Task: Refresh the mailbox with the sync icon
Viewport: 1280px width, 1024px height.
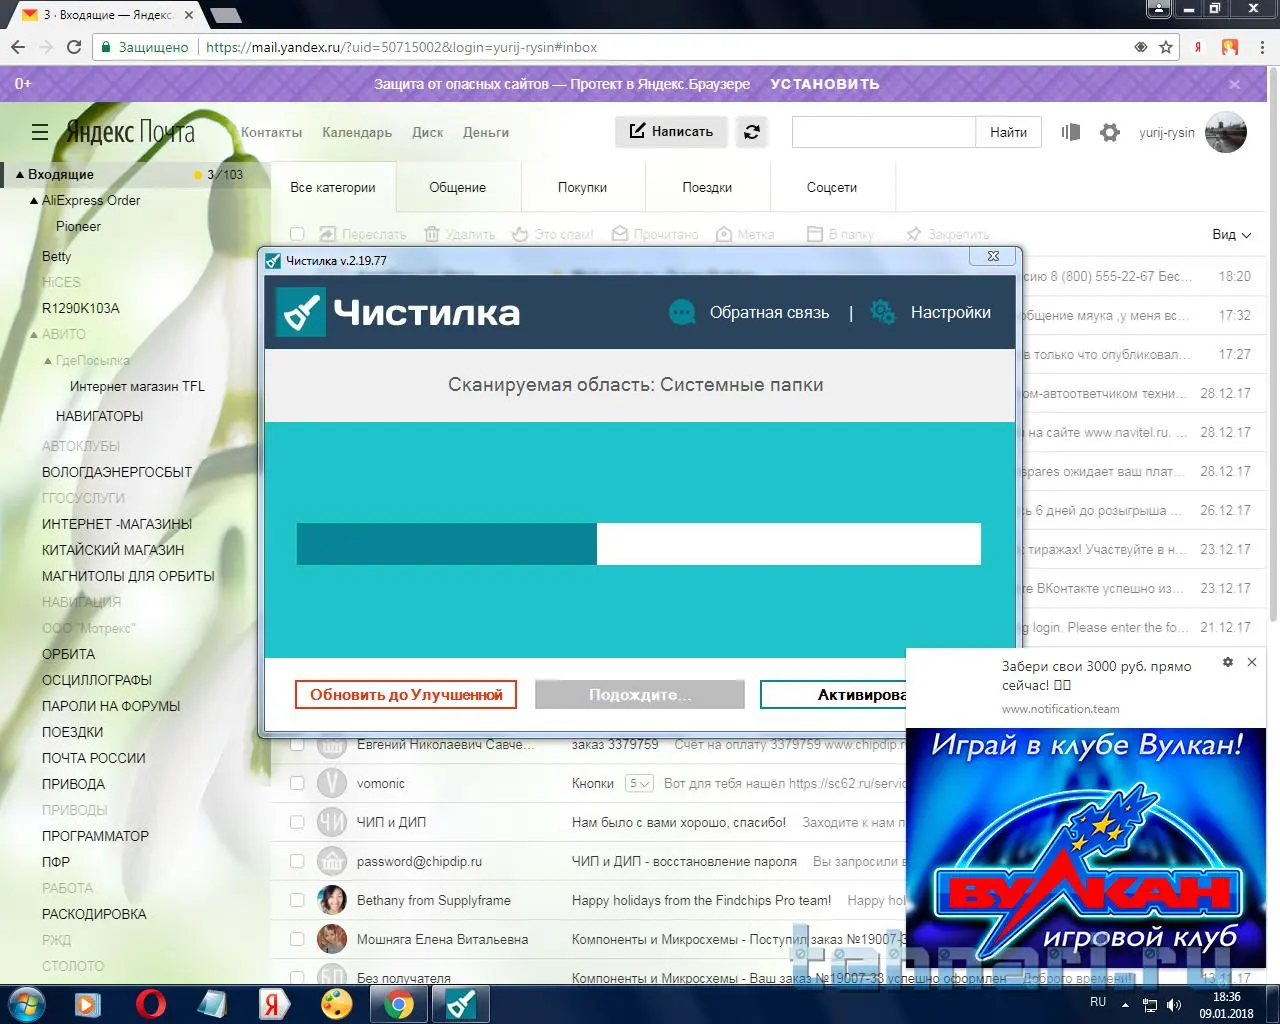Action: coord(752,131)
